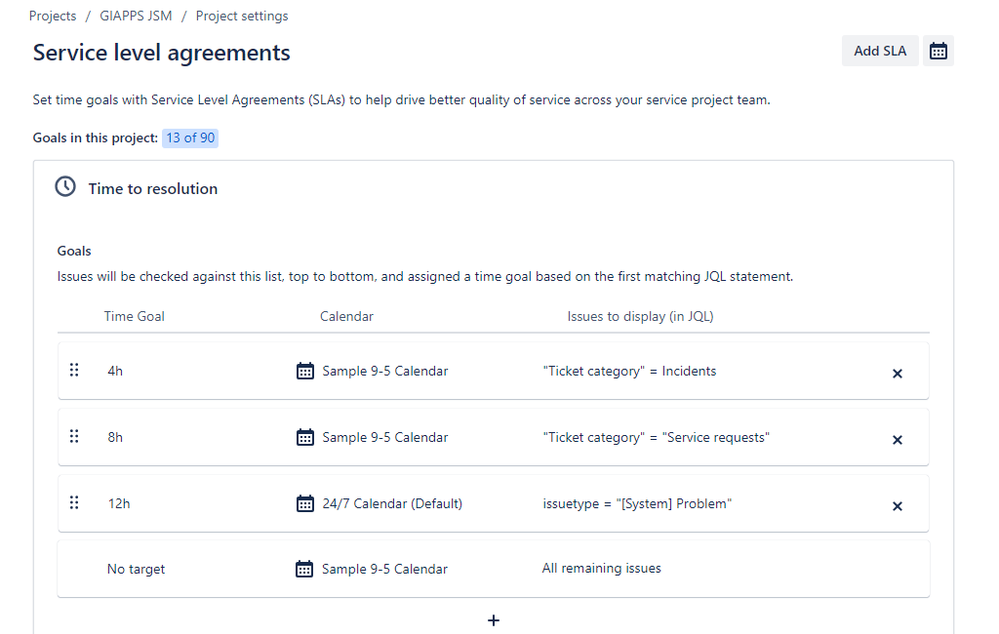Go to Projects breadcrumb

click(x=52, y=16)
